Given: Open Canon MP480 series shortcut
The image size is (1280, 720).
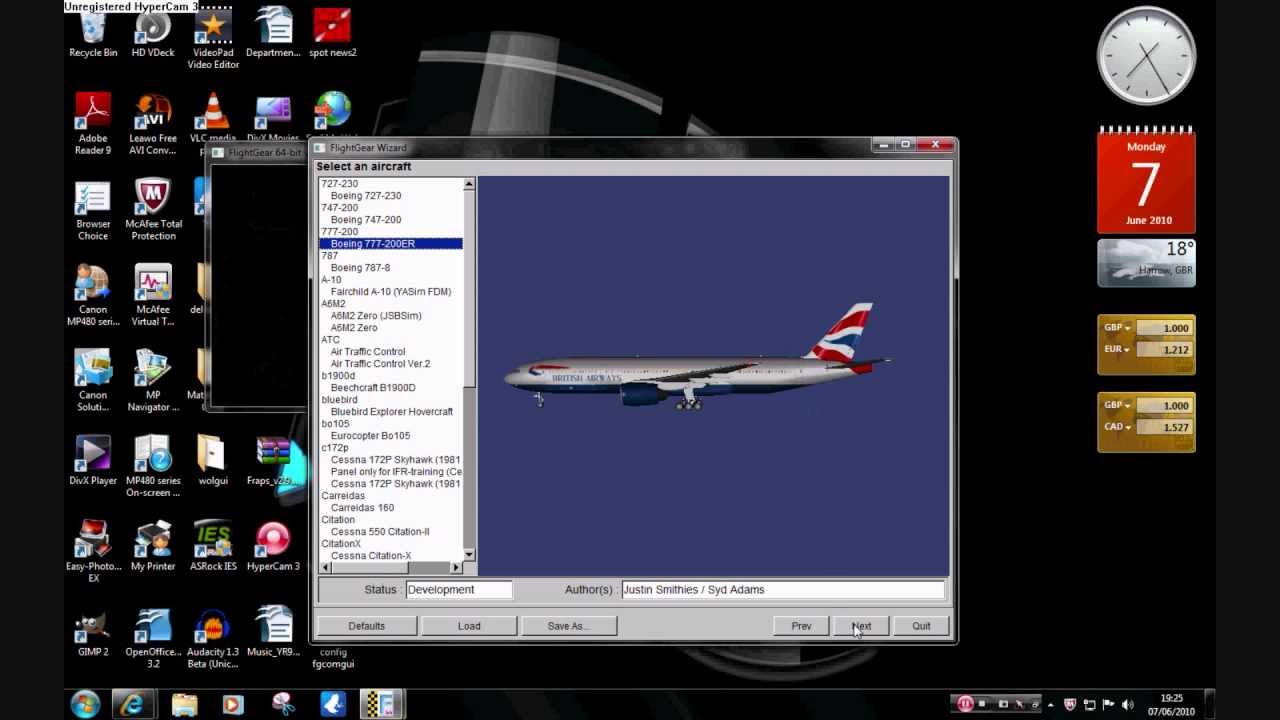Looking at the screenshot, I should 93,296.
